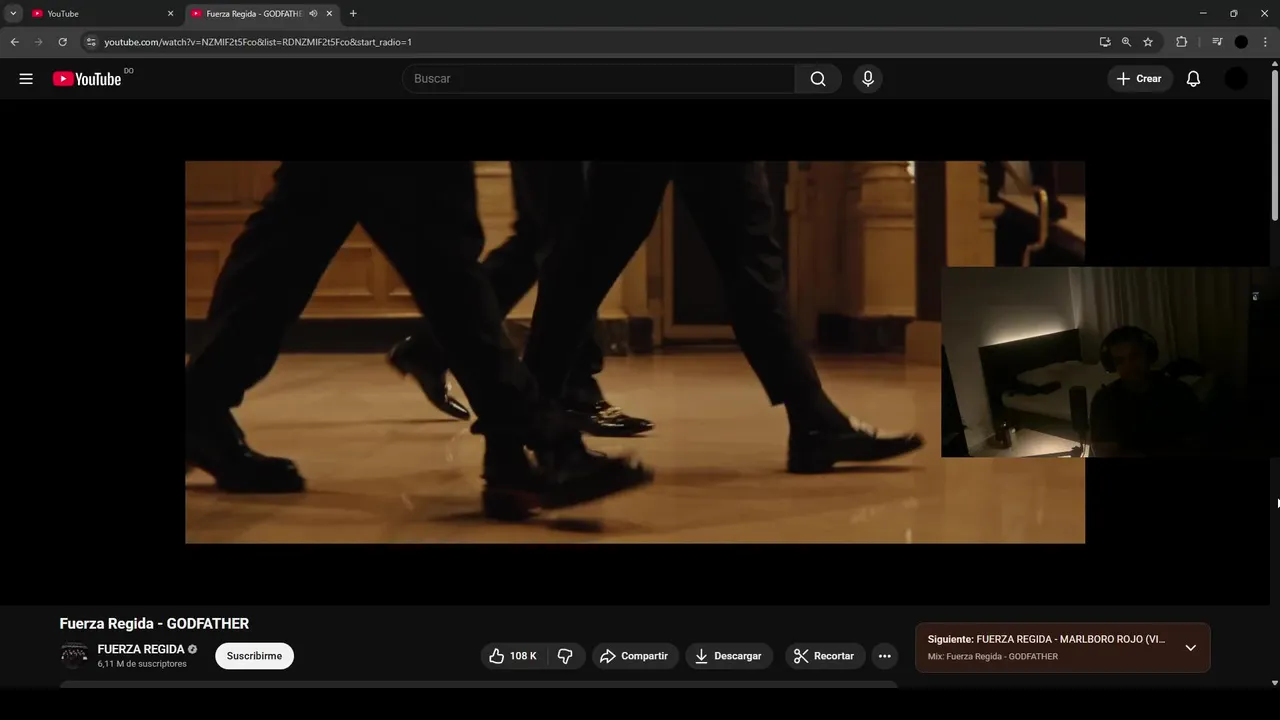Click the video title Fuerza Regida - GODFATHER
The height and width of the screenshot is (720, 1280).
(154, 623)
